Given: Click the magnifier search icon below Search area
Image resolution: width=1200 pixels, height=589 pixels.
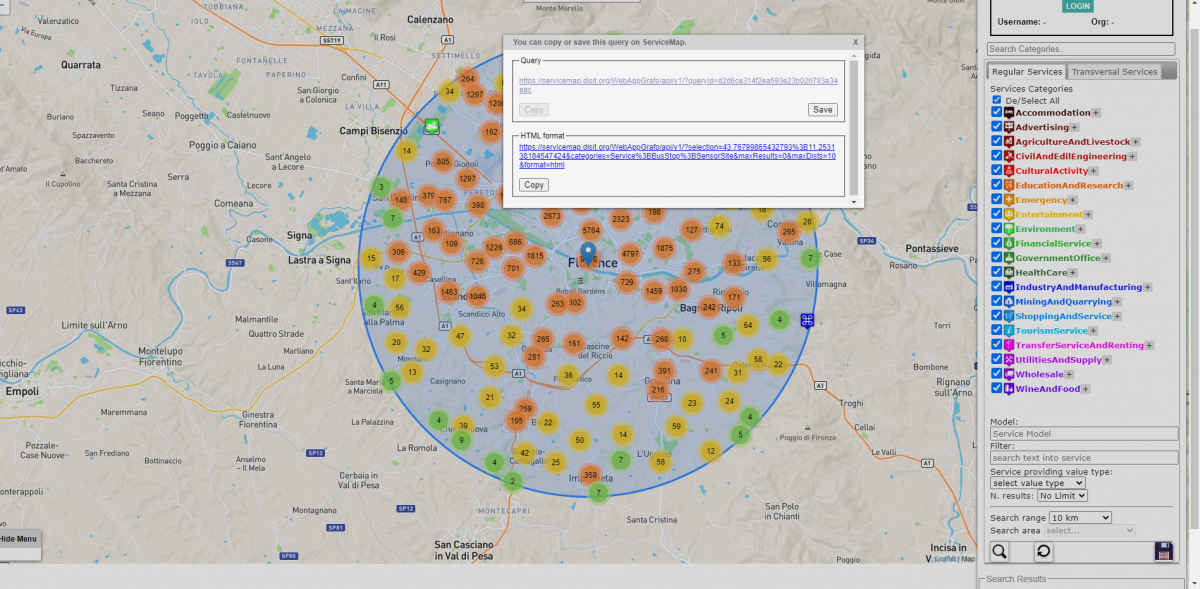Looking at the screenshot, I should pos(1000,551).
